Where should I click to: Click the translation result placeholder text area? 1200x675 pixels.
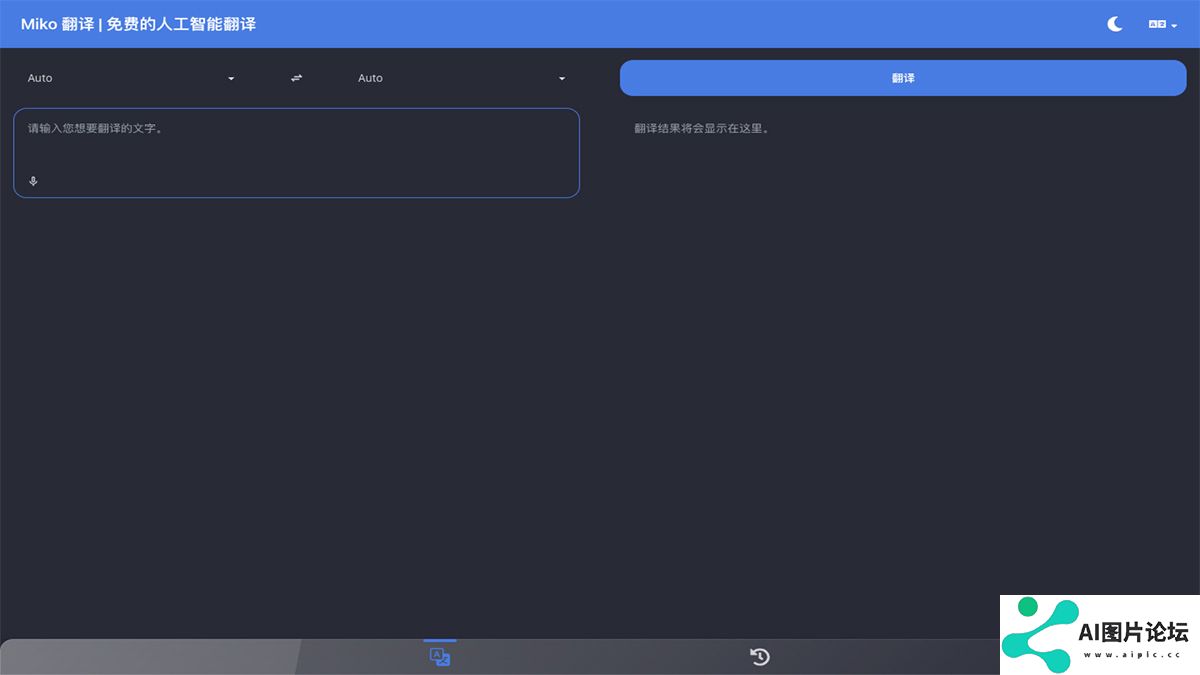(702, 128)
